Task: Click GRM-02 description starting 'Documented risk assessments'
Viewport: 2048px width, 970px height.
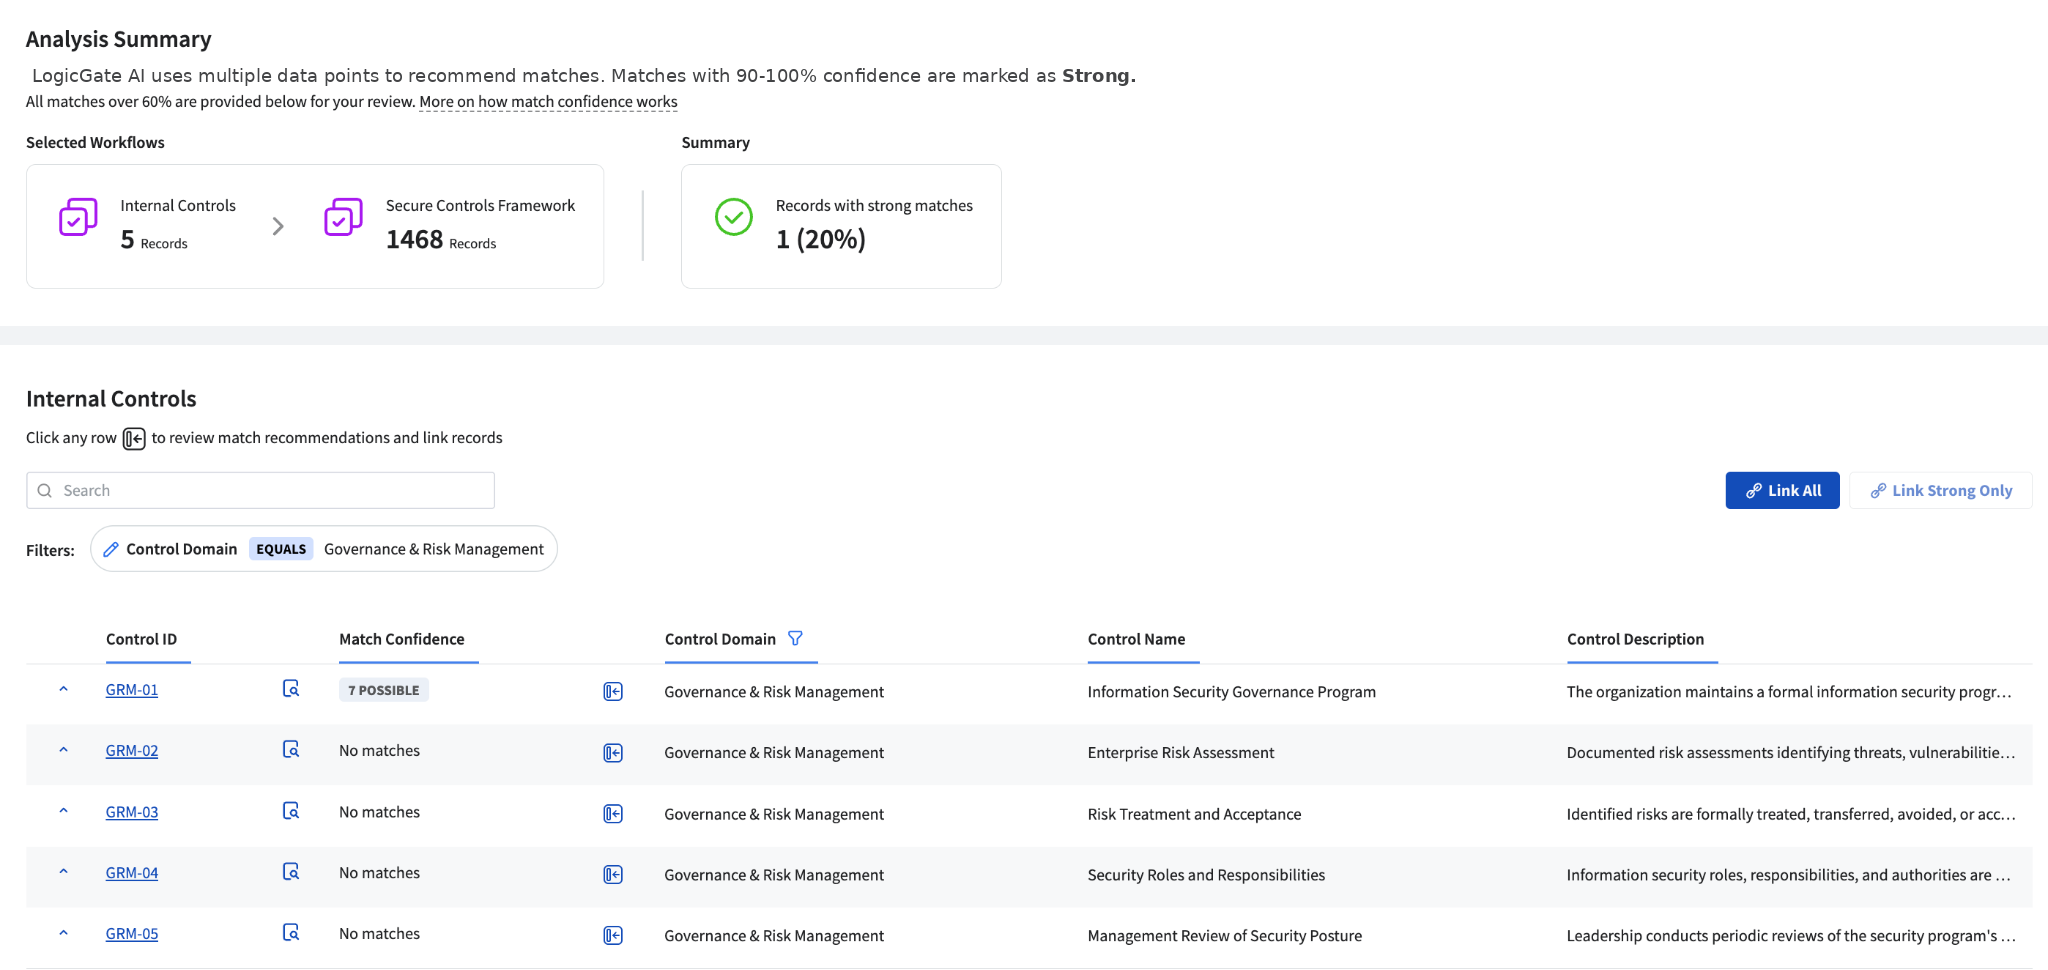Action: 1791,753
